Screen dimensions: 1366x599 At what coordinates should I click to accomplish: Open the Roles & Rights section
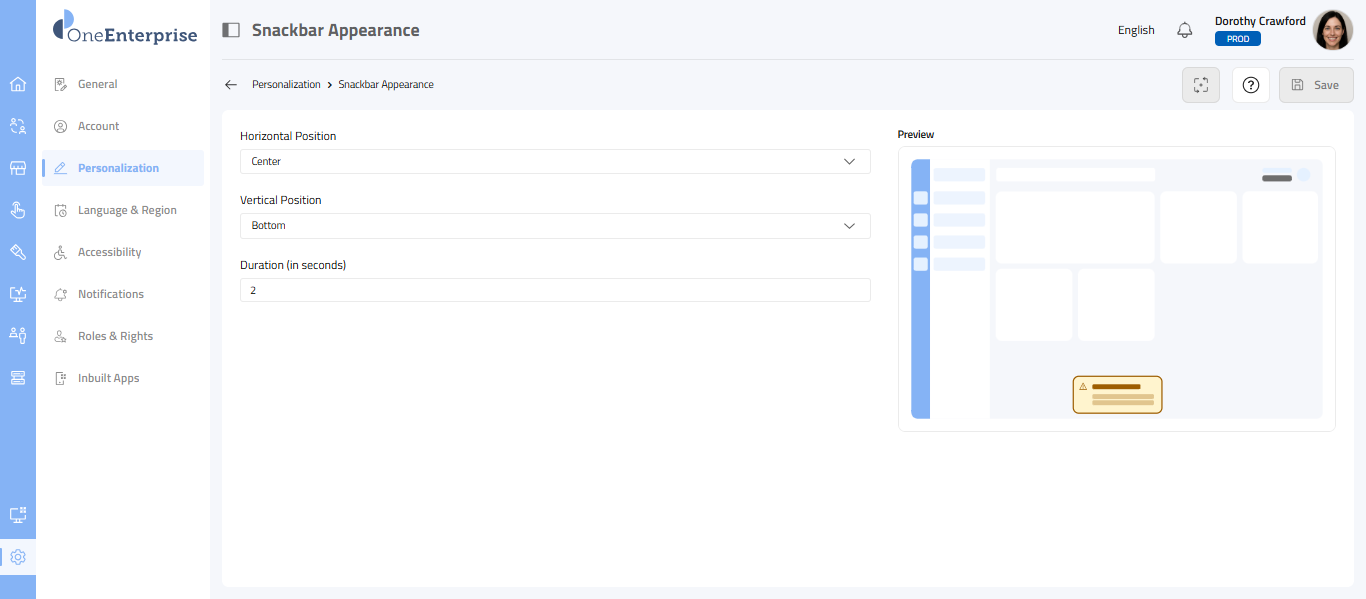pyautogui.click(x=115, y=336)
